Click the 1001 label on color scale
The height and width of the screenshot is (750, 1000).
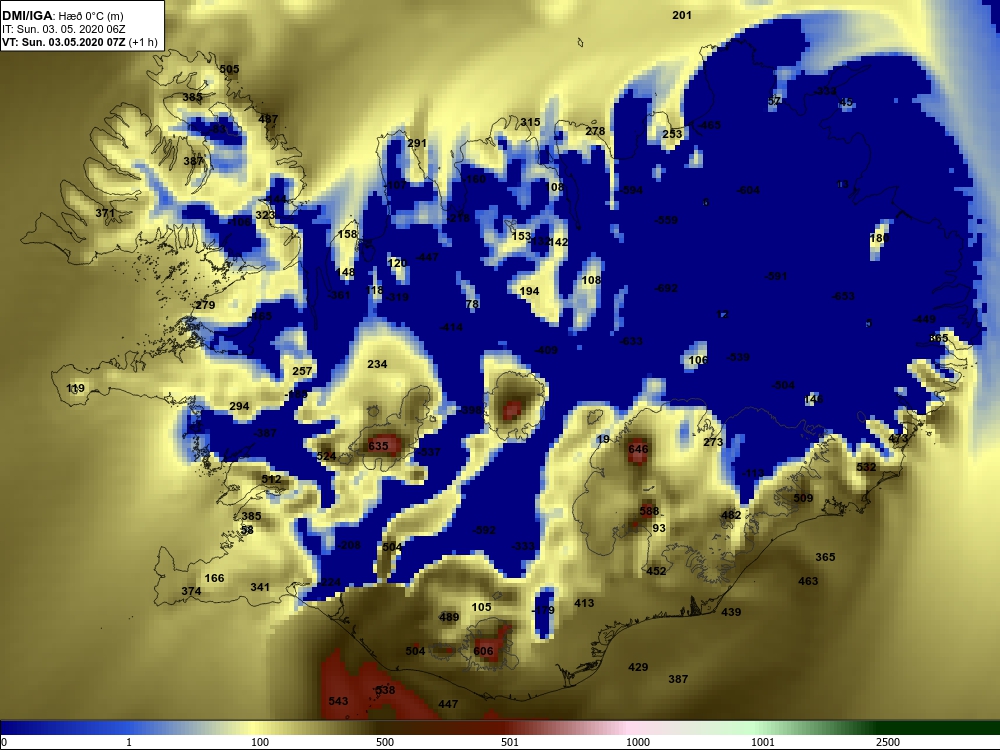[x=763, y=742]
